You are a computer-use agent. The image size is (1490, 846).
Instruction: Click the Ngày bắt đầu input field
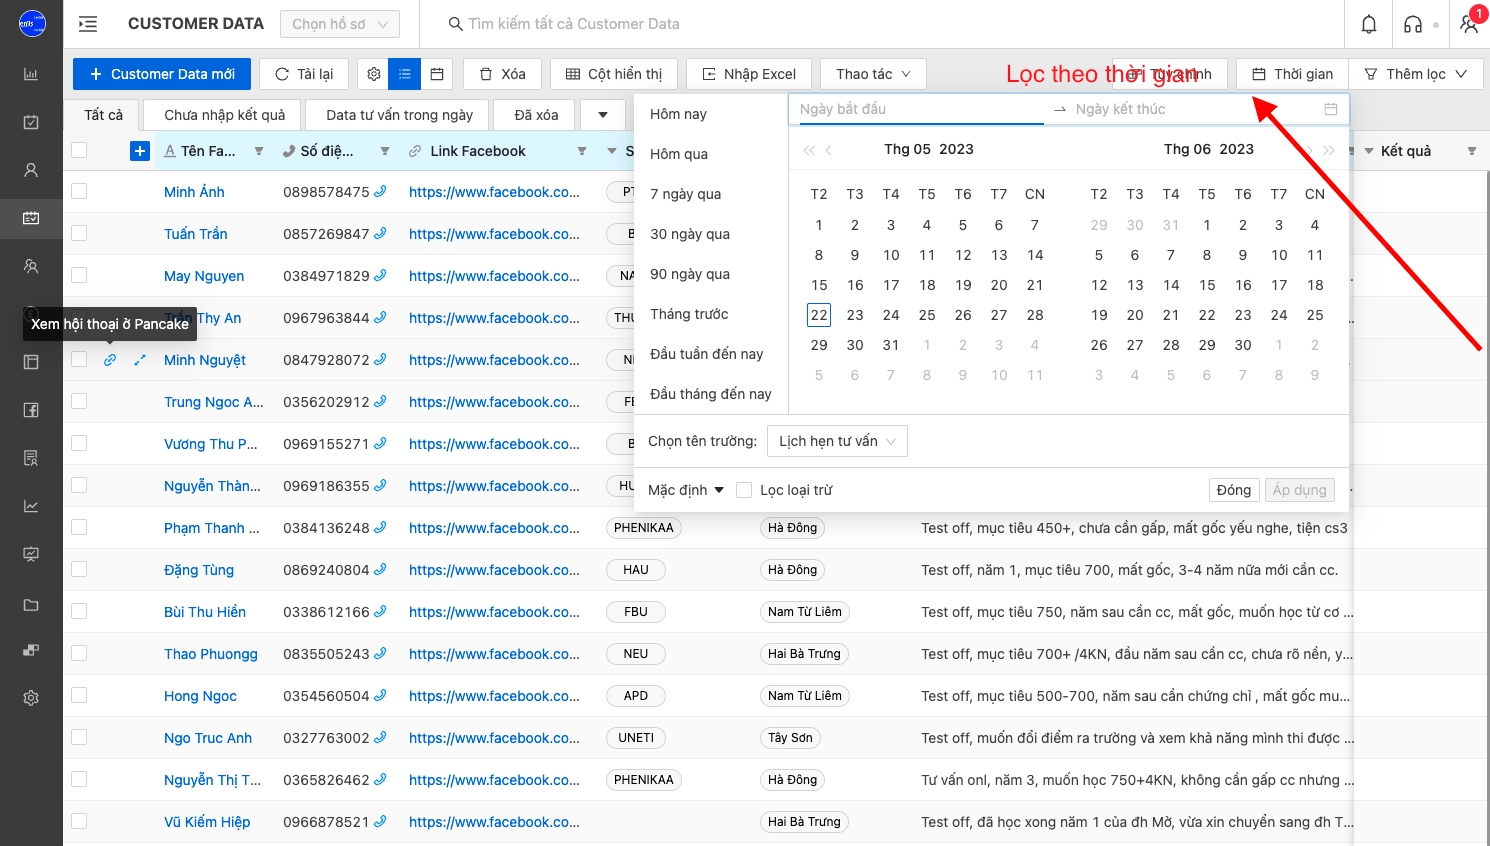point(920,109)
